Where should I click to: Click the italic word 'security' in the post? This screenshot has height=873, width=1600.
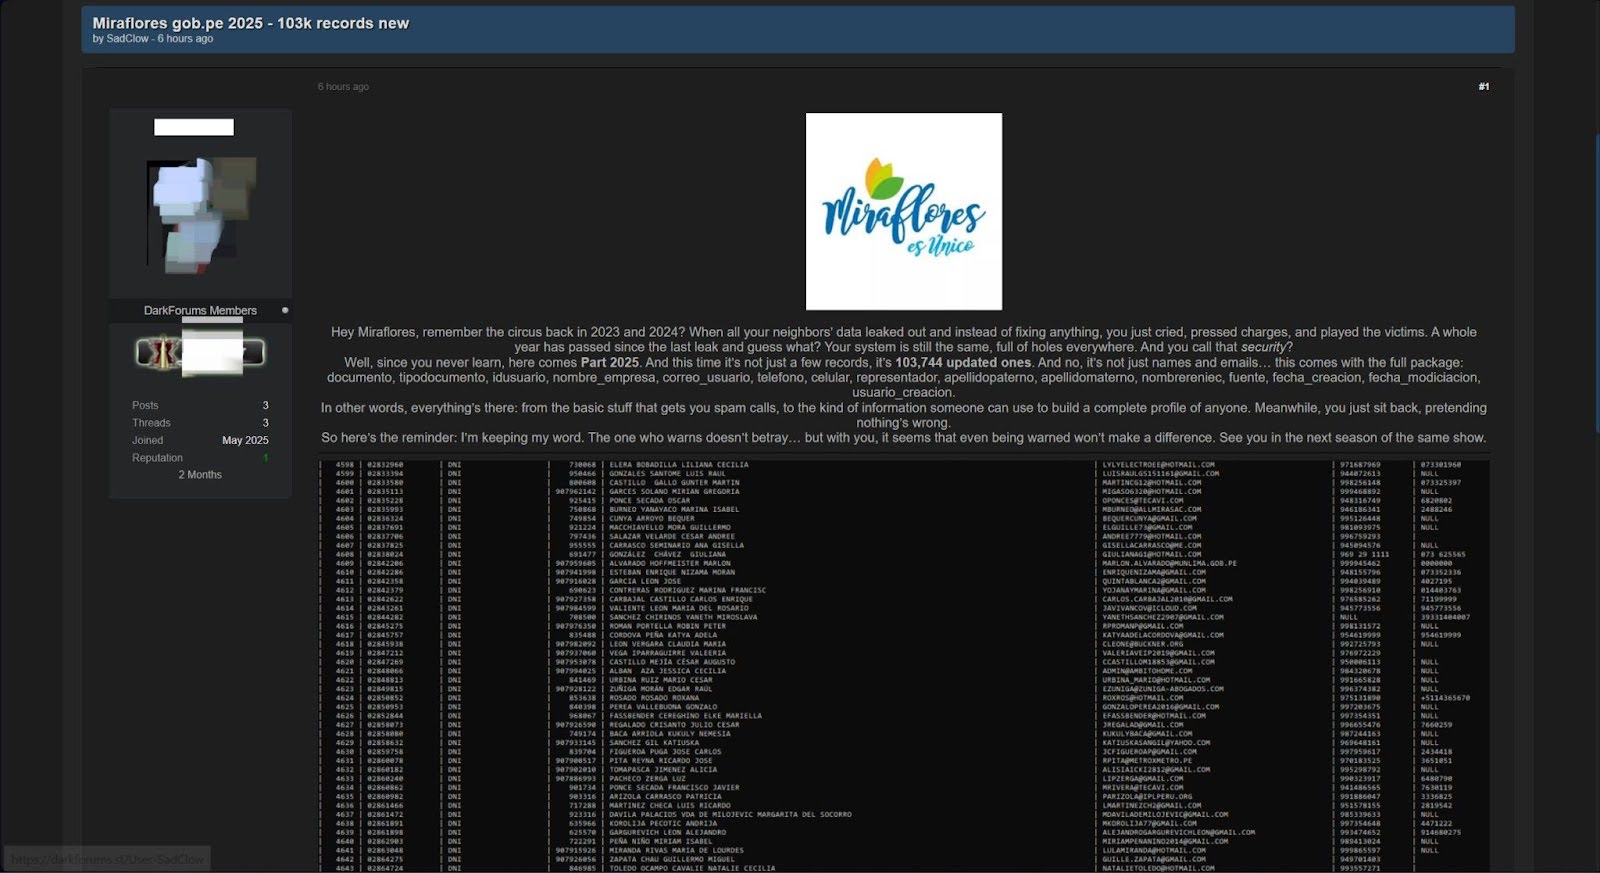pos(1263,348)
